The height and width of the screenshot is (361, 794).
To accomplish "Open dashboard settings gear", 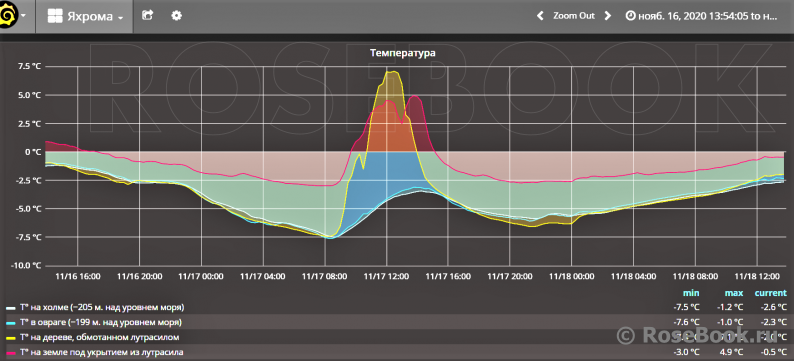I will [x=176, y=16].
